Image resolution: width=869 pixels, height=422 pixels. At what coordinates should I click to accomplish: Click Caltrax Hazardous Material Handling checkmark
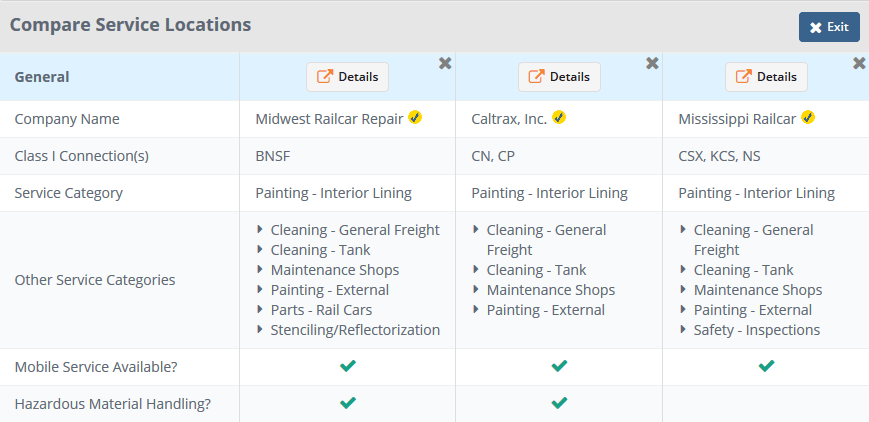[559, 403]
